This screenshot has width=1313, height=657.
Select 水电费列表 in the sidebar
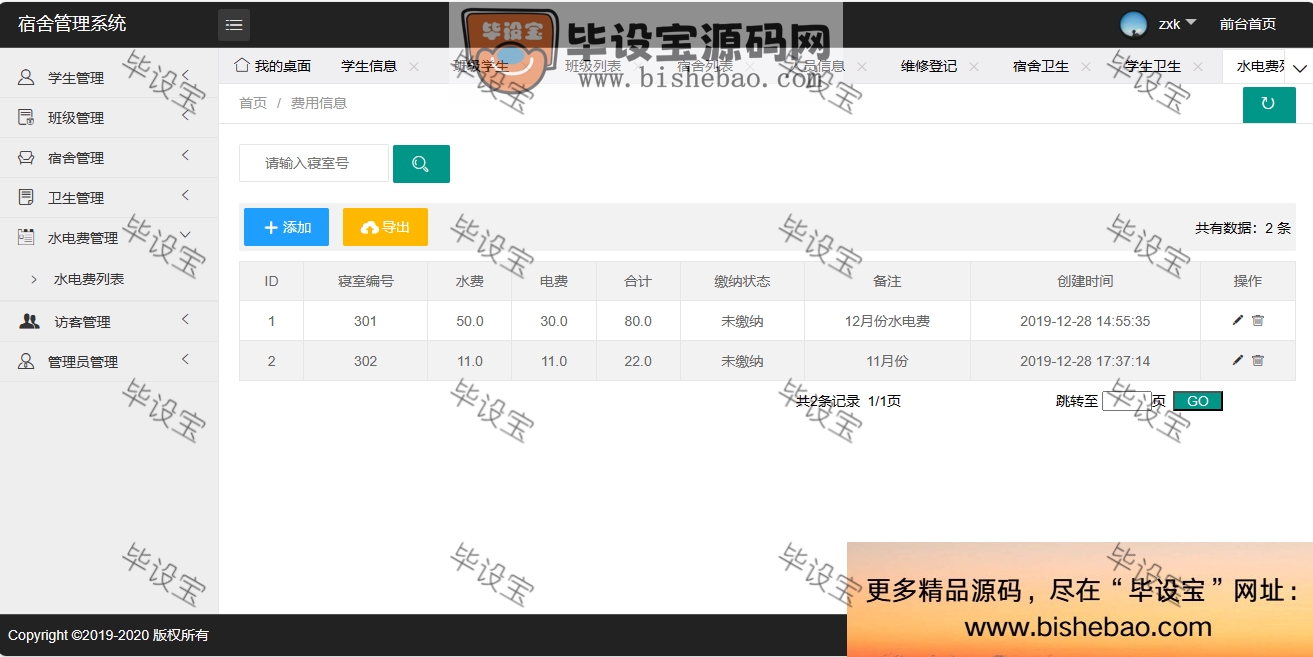tap(89, 279)
